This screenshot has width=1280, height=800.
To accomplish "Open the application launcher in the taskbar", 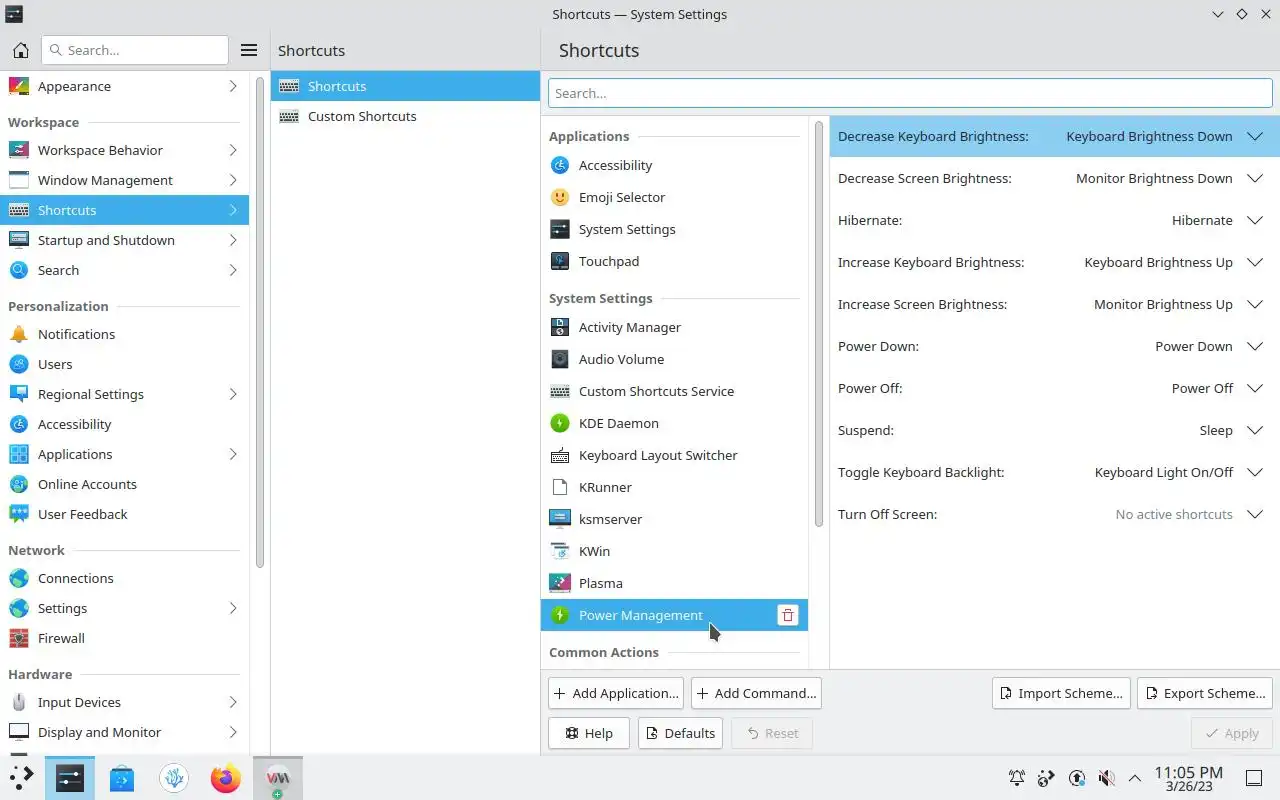I will click(x=21, y=778).
